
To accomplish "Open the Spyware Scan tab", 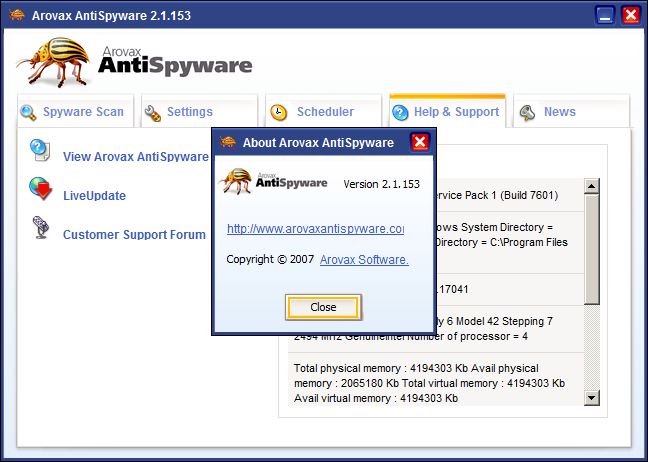I will tap(76, 112).
